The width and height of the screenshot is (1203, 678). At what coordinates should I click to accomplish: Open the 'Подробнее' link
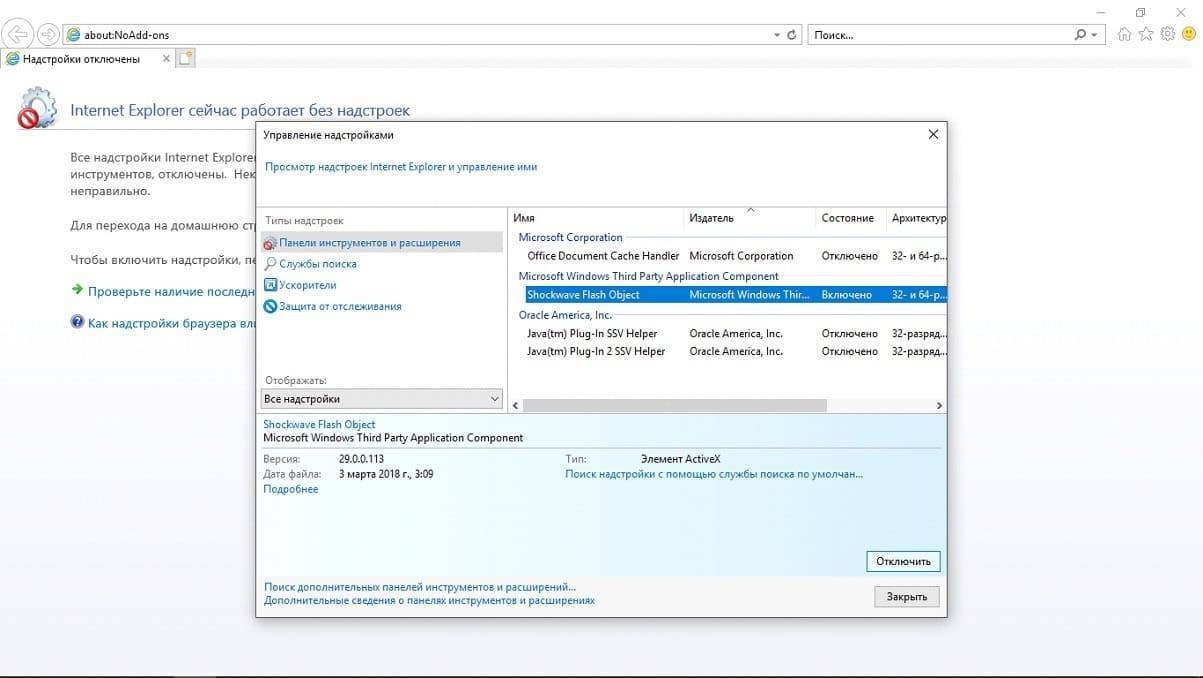(290, 489)
